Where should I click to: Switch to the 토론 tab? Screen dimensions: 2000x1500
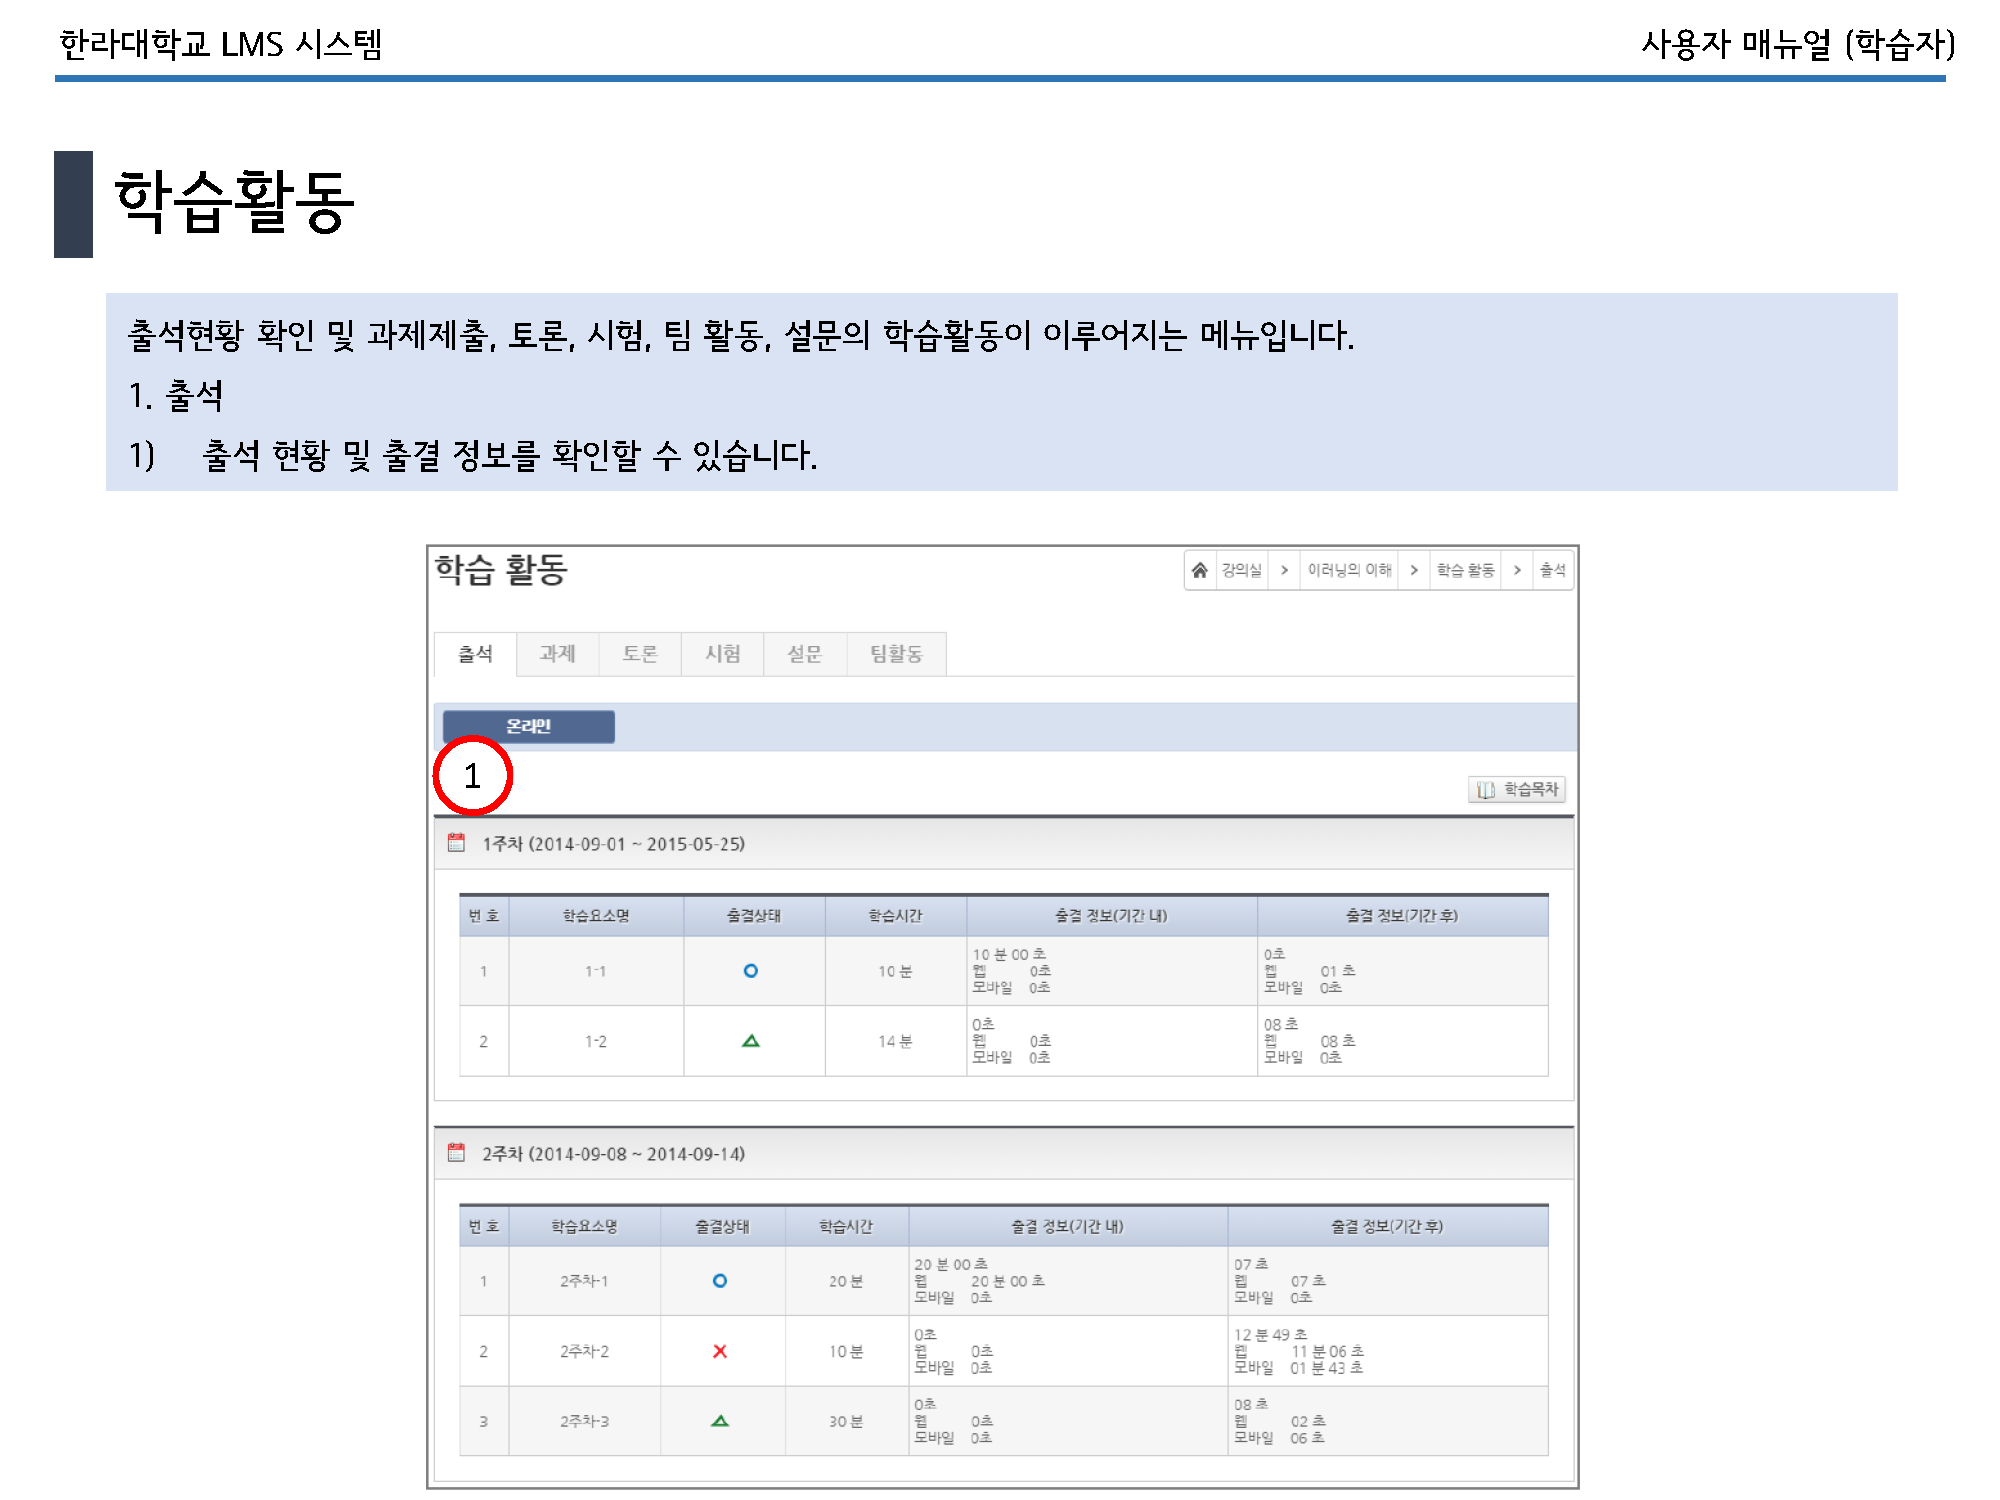(640, 654)
